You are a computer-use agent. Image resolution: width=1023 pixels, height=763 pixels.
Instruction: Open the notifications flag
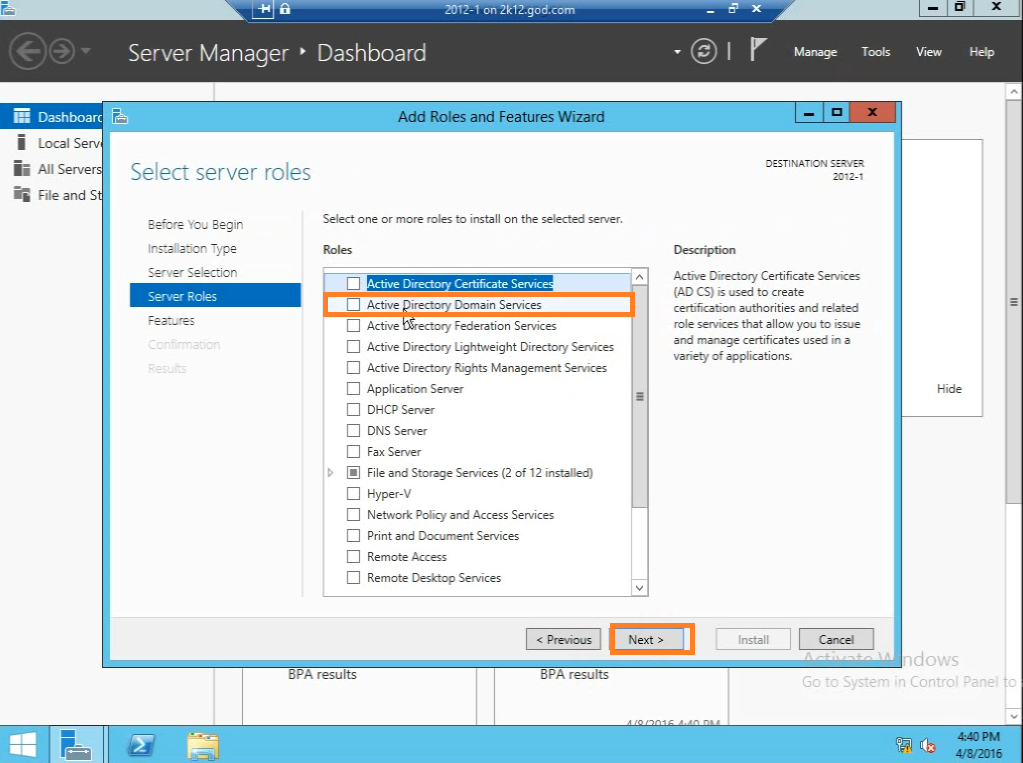(x=757, y=50)
